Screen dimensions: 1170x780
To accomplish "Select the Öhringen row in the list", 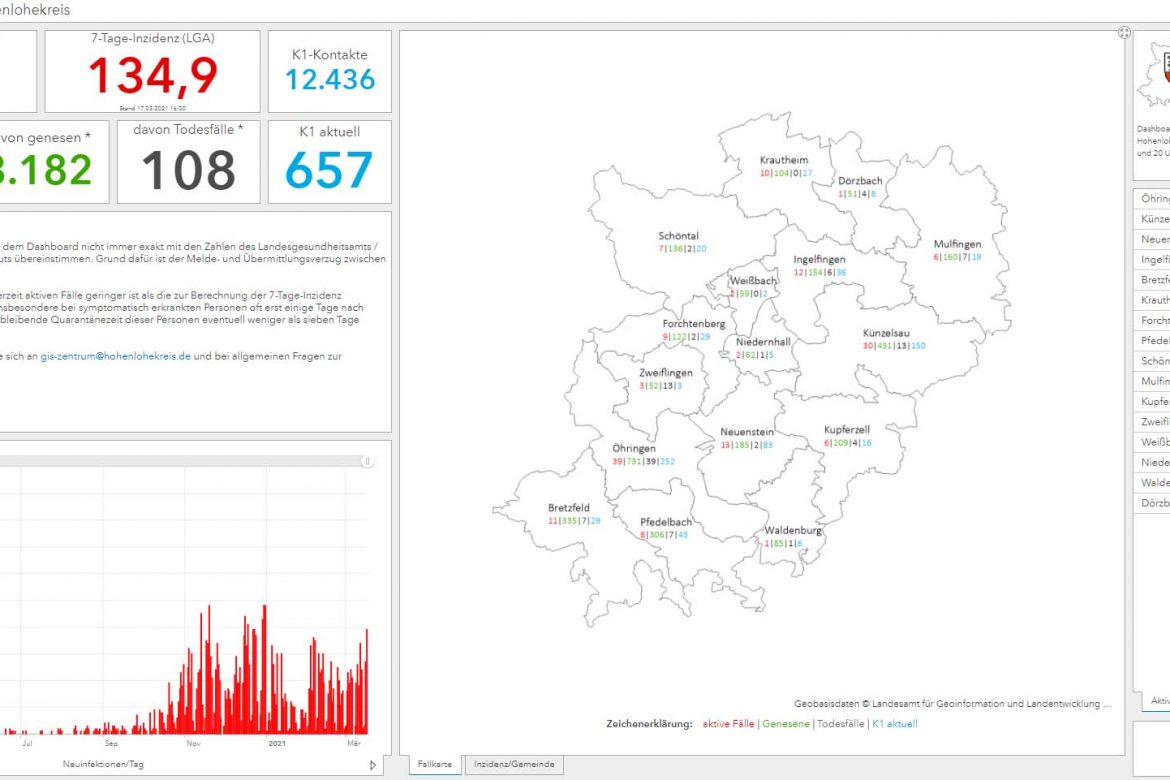I will [x=1155, y=198].
